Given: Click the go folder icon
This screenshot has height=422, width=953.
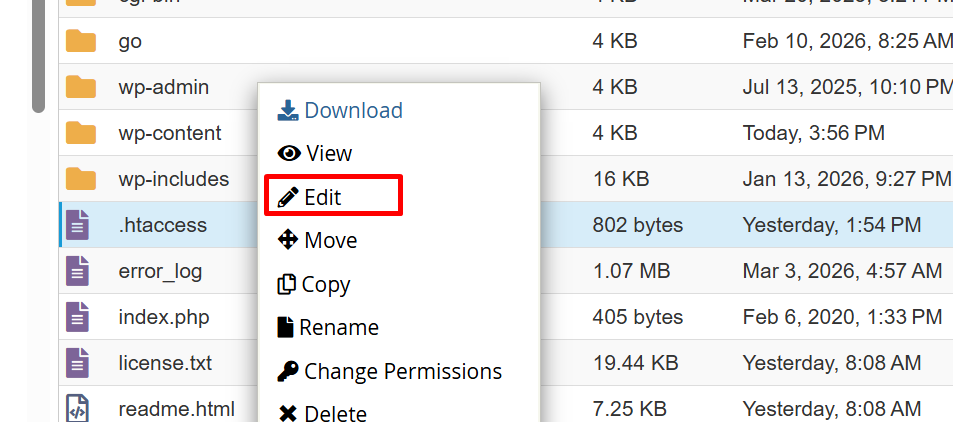Looking at the screenshot, I should tap(80, 41).
